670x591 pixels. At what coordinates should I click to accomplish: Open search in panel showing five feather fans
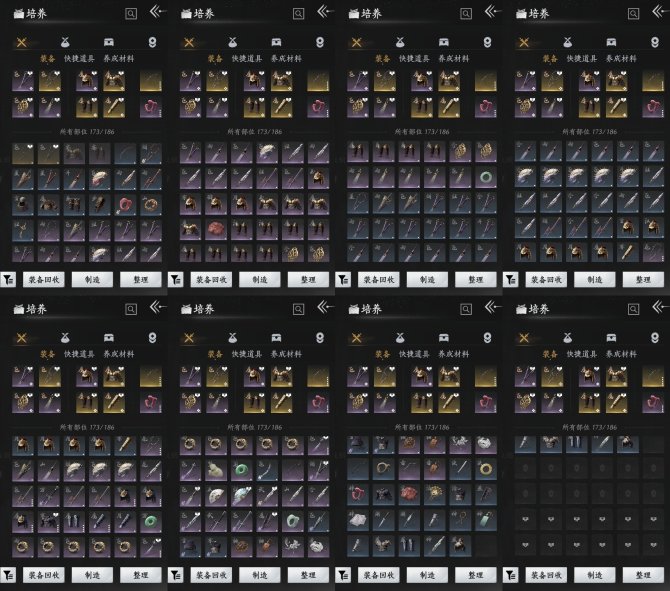633,14
